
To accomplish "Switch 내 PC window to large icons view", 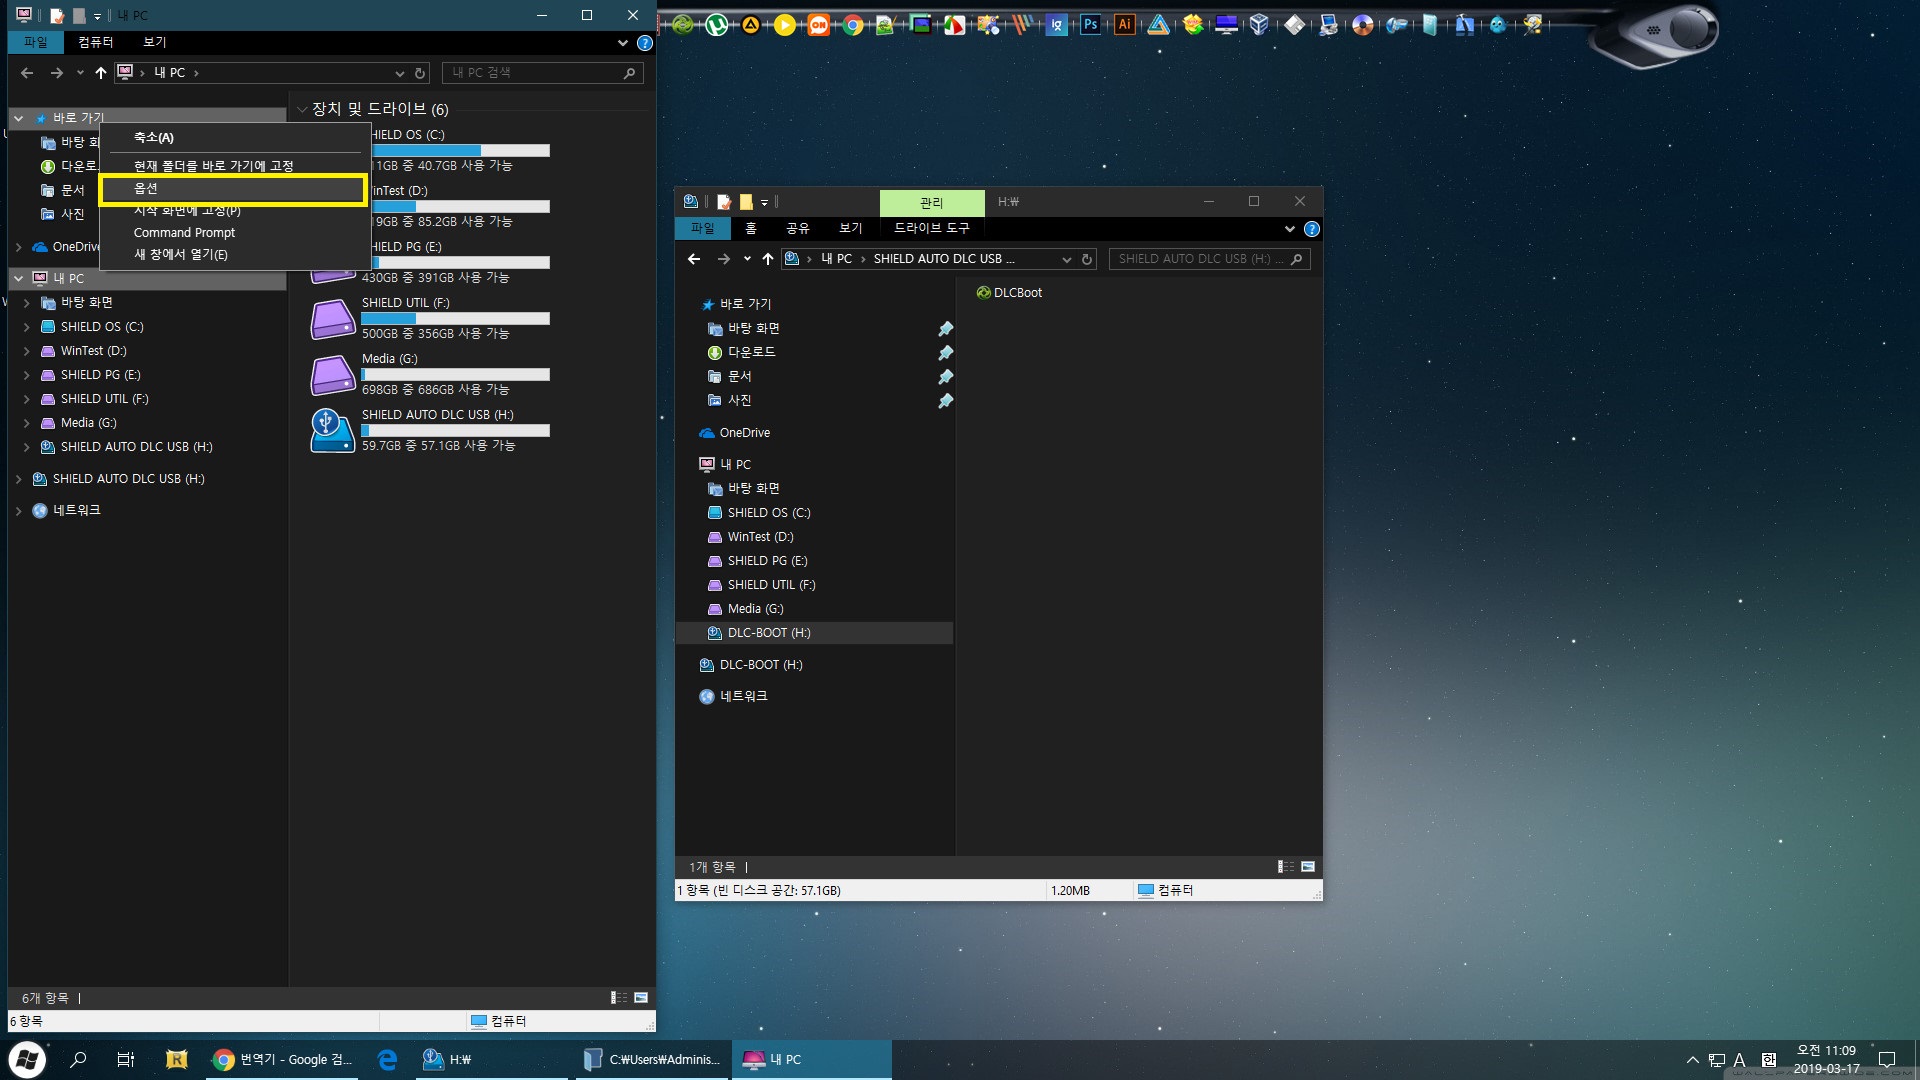I will (x=641, y=997).
